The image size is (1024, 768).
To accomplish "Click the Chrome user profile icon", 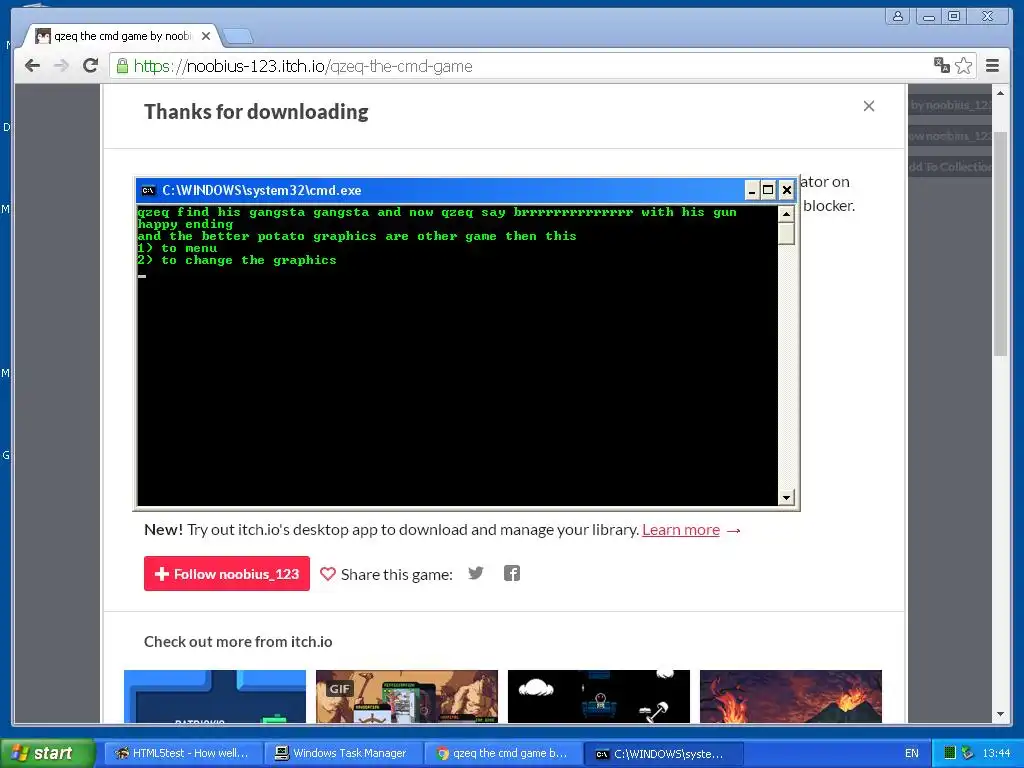I will coord(898,16).
